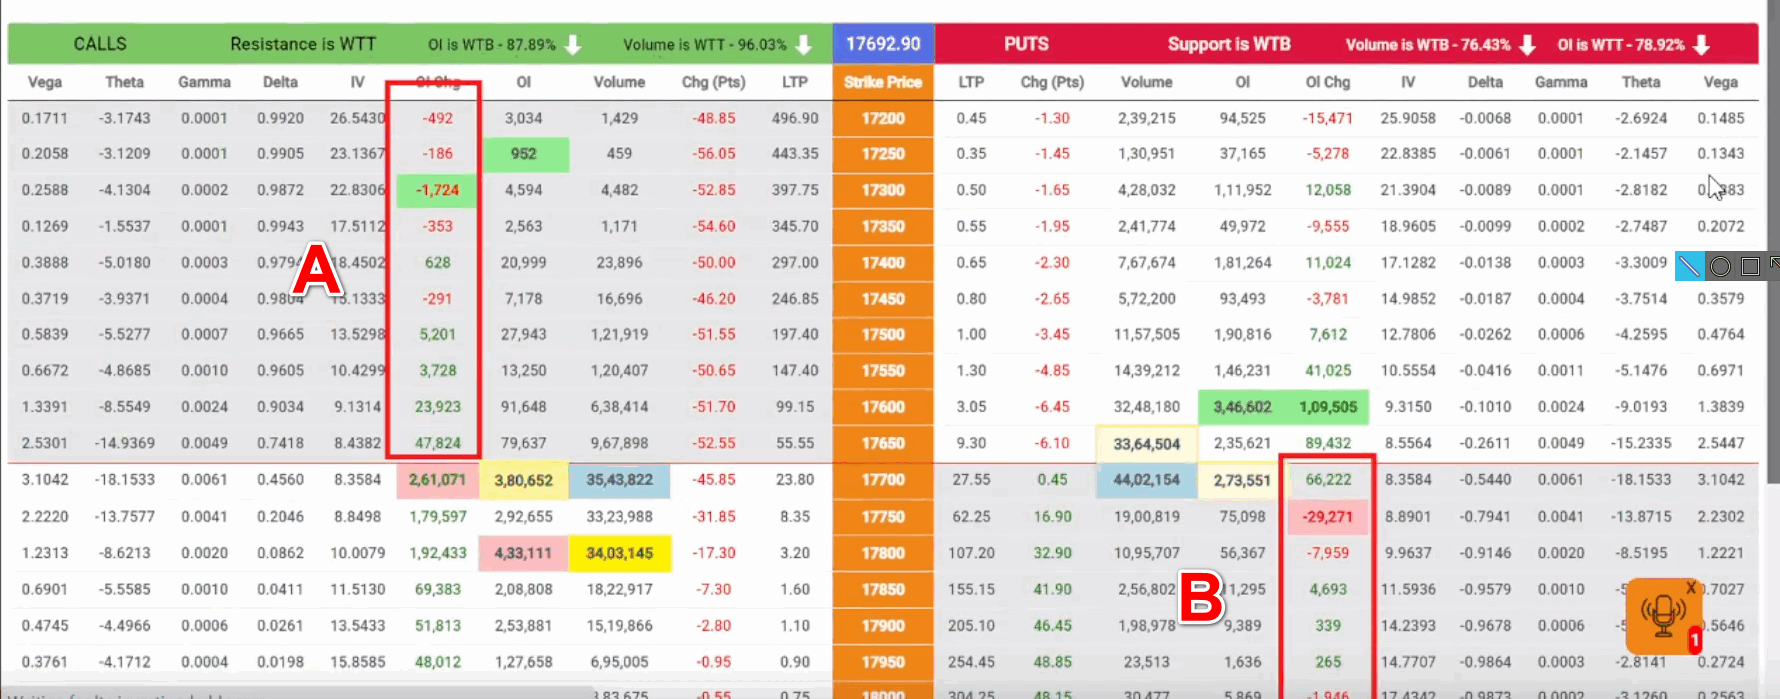Click the yellow highlighted 3,80,652 OI cell

523,480
